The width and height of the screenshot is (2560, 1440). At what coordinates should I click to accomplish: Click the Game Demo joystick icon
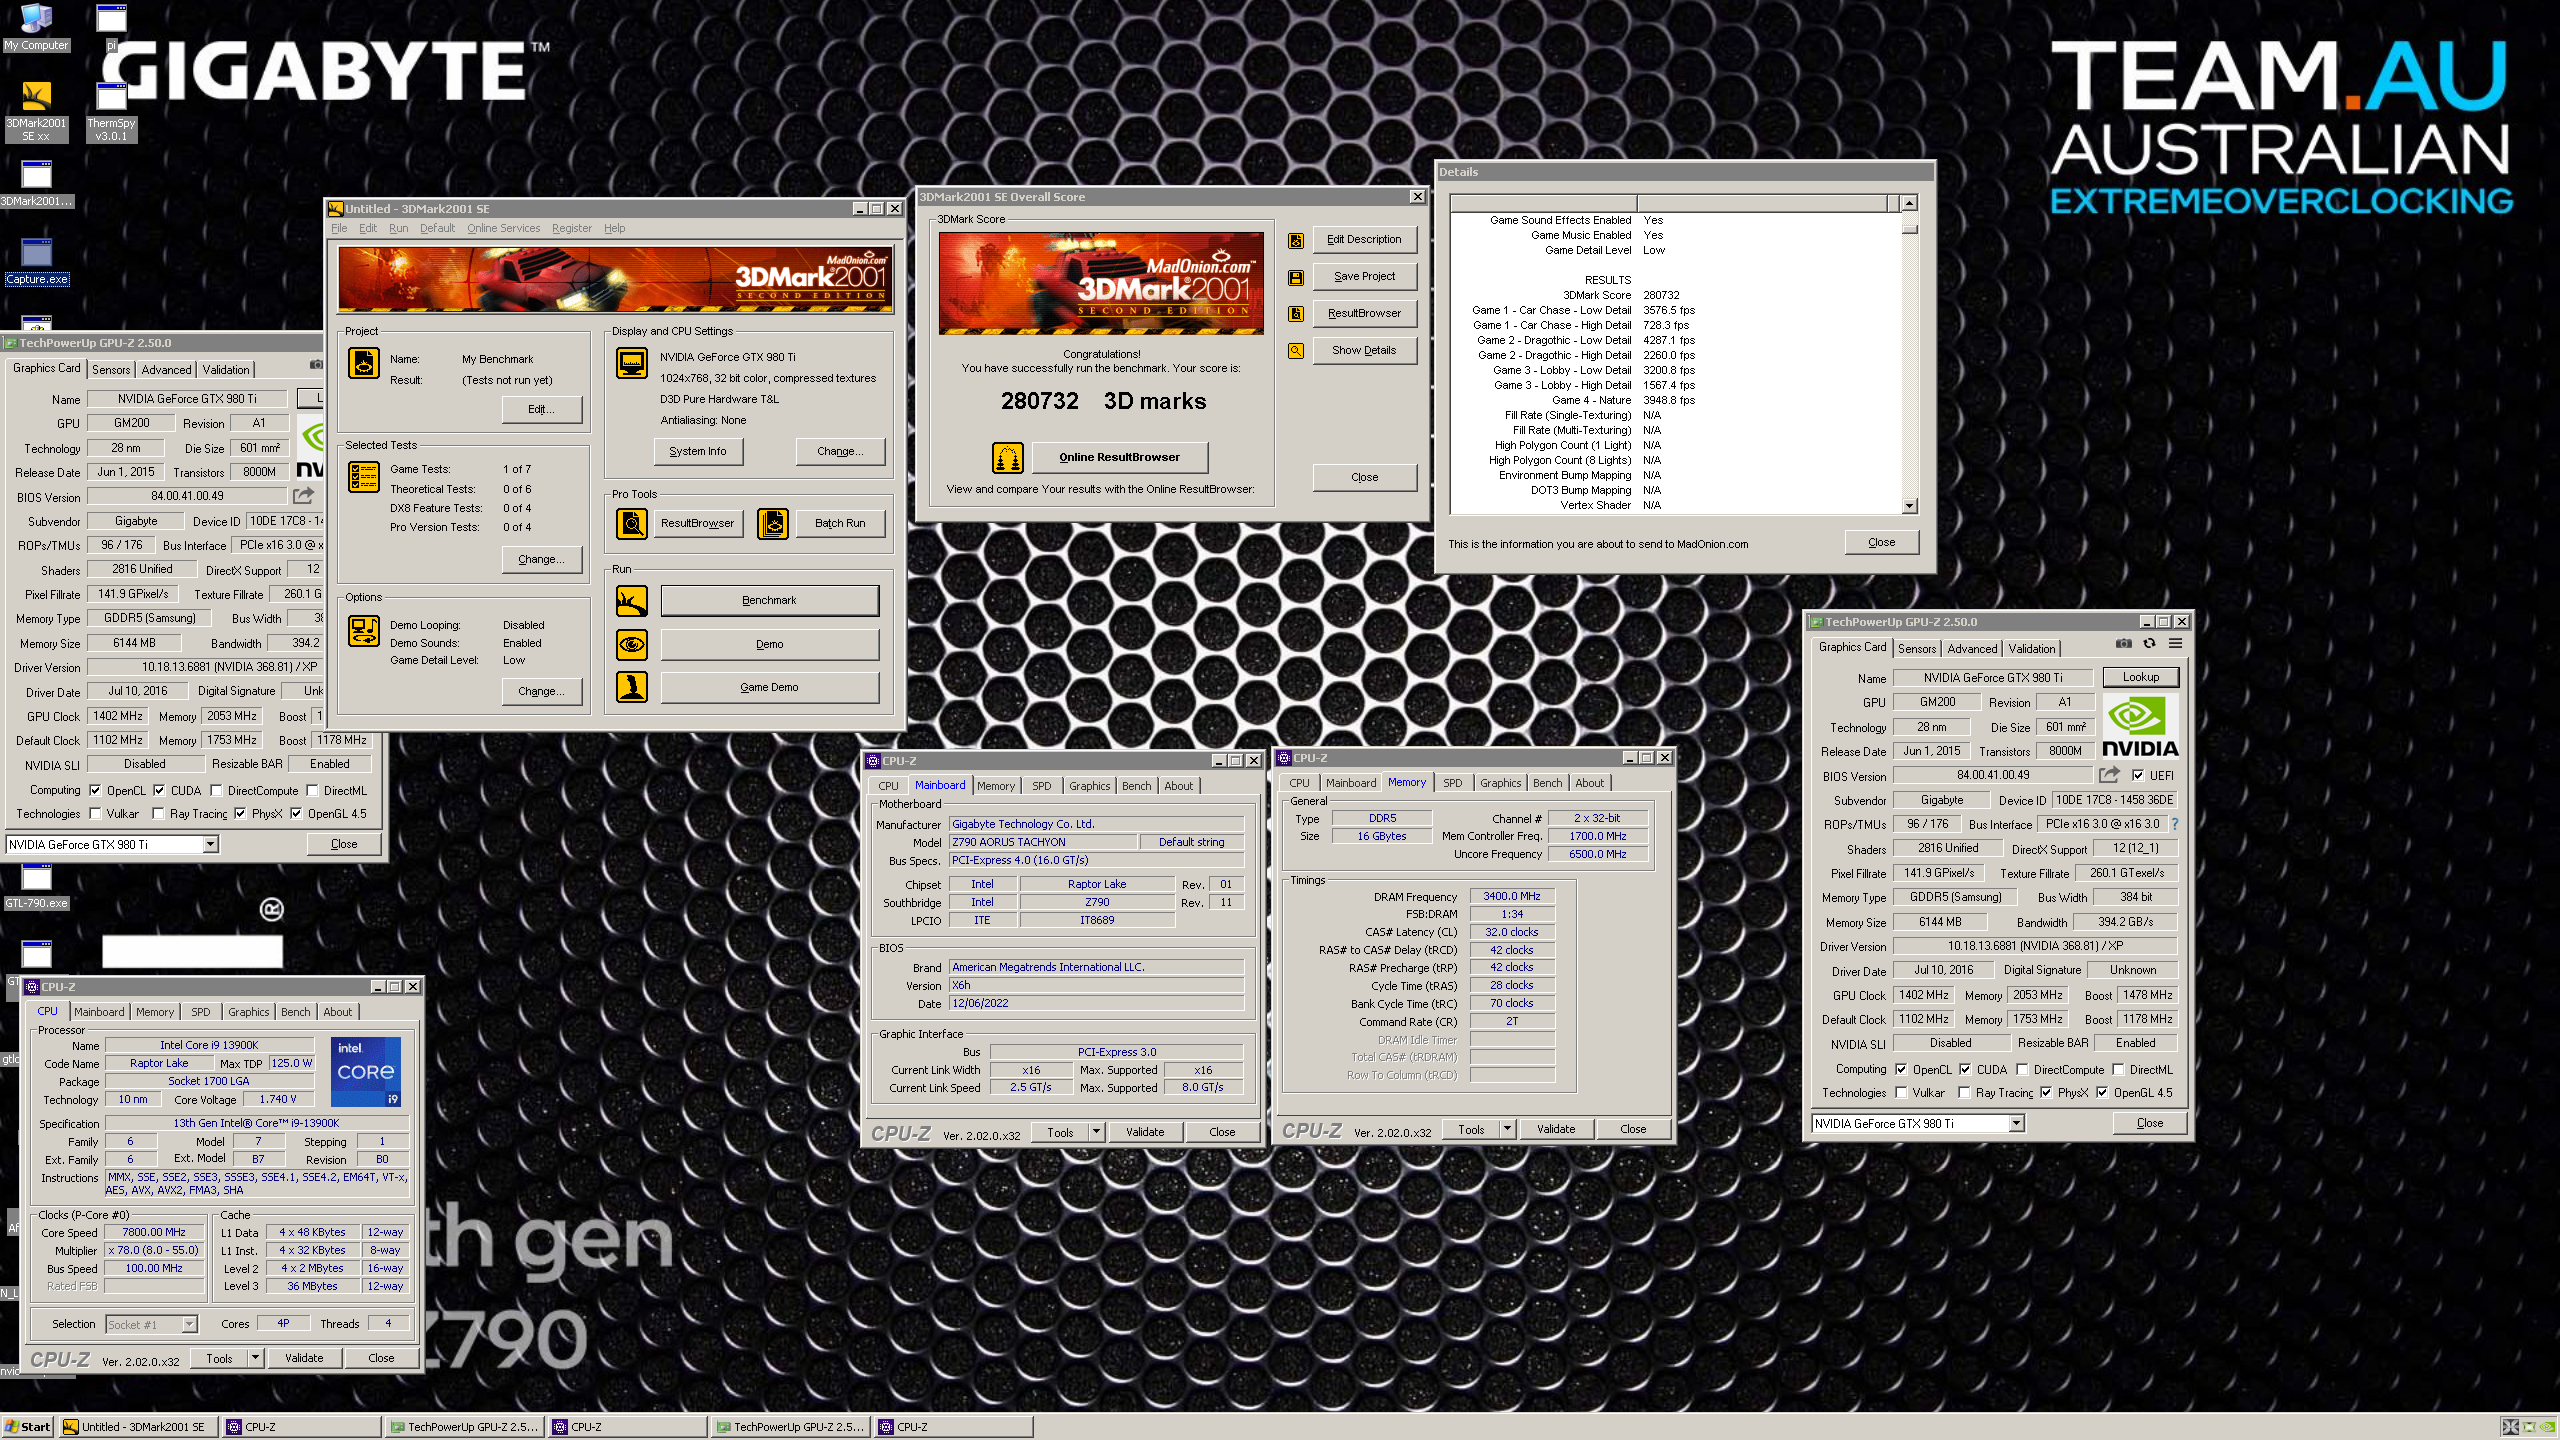(x=632, y=687)
